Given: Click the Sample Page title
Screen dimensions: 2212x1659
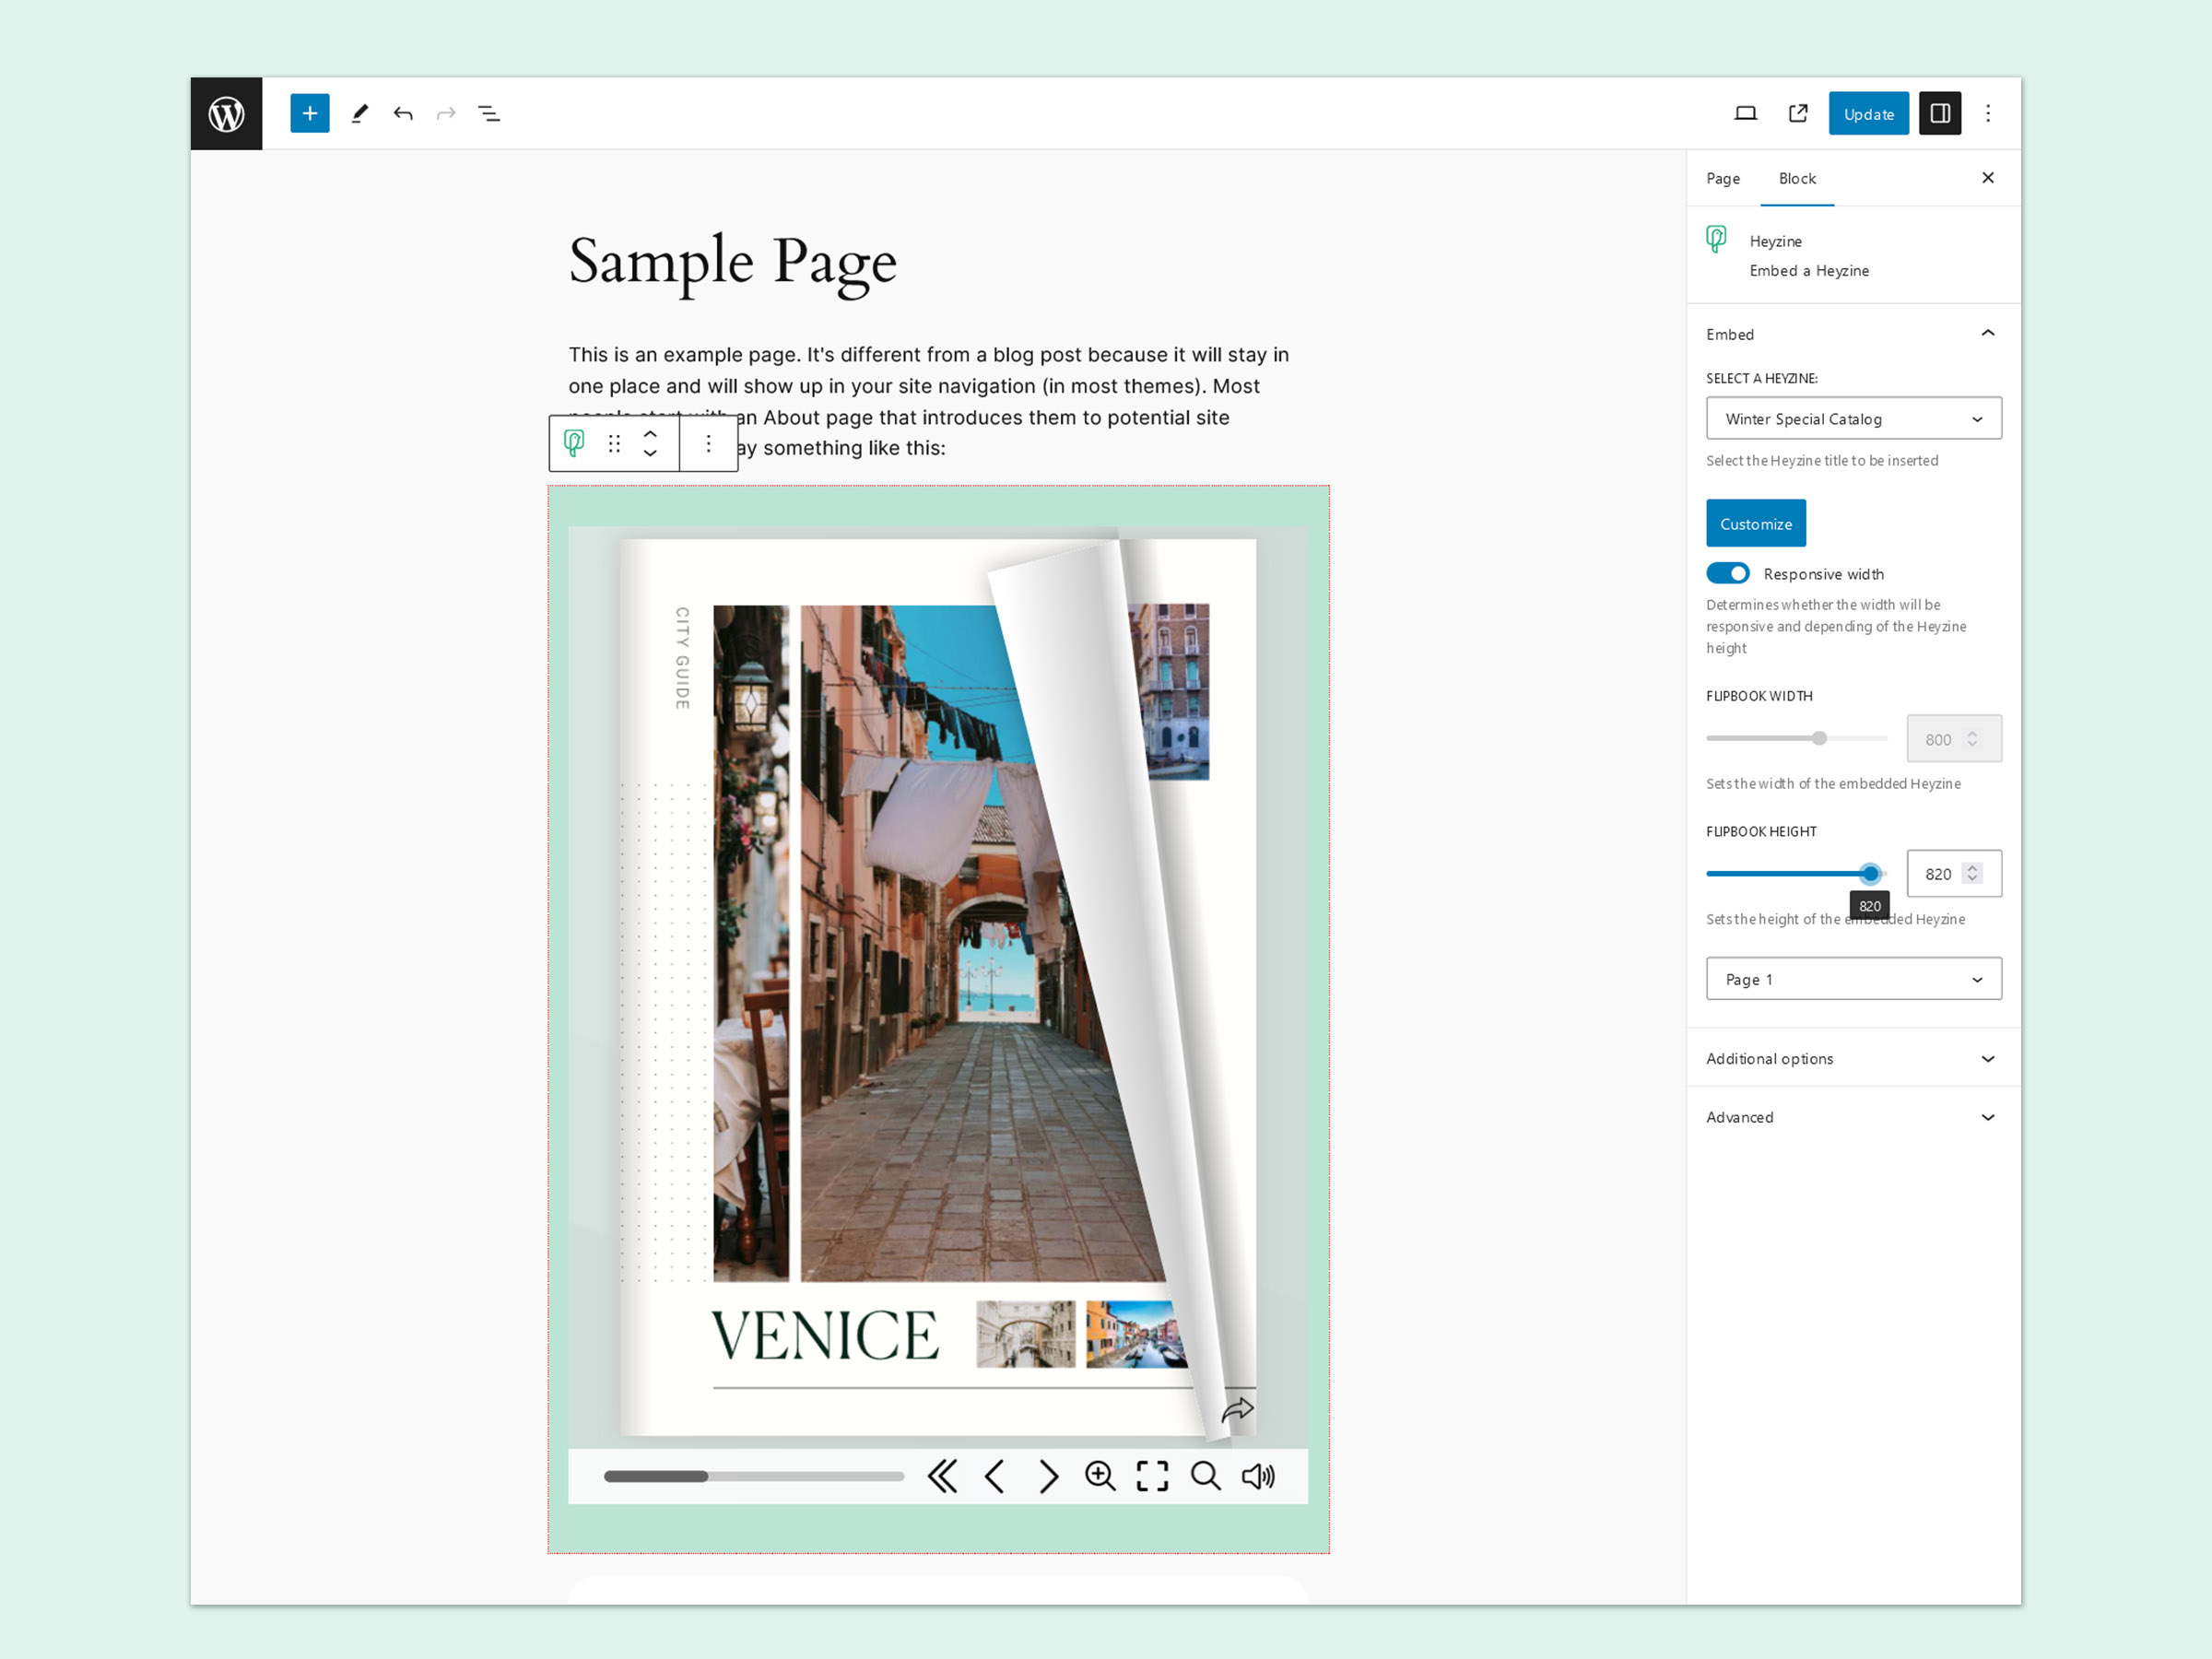Looking at the screenshot, I should [732, 262].
